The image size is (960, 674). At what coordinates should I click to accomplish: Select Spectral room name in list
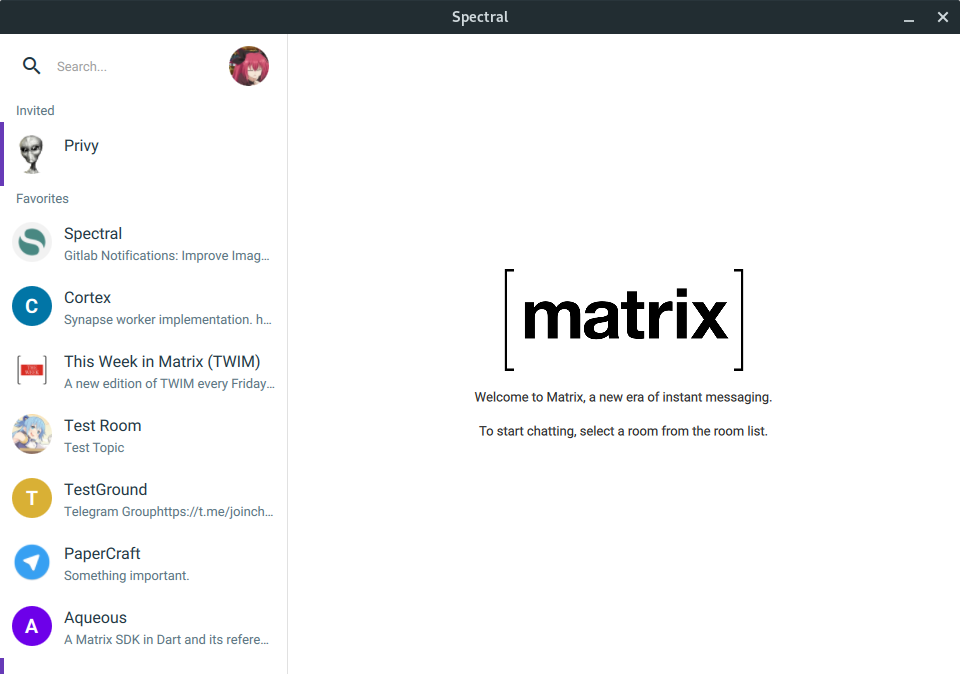click(x=93, y=234)
